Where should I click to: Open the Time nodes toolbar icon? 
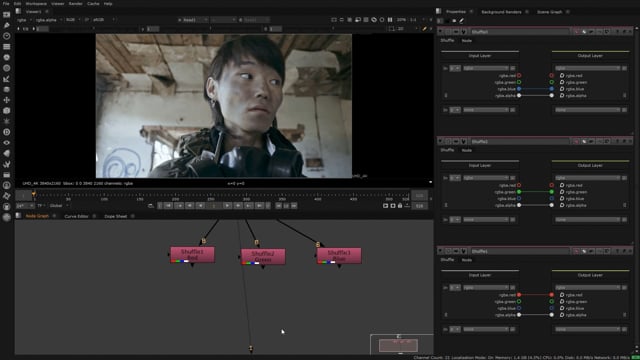click(7, 36)
